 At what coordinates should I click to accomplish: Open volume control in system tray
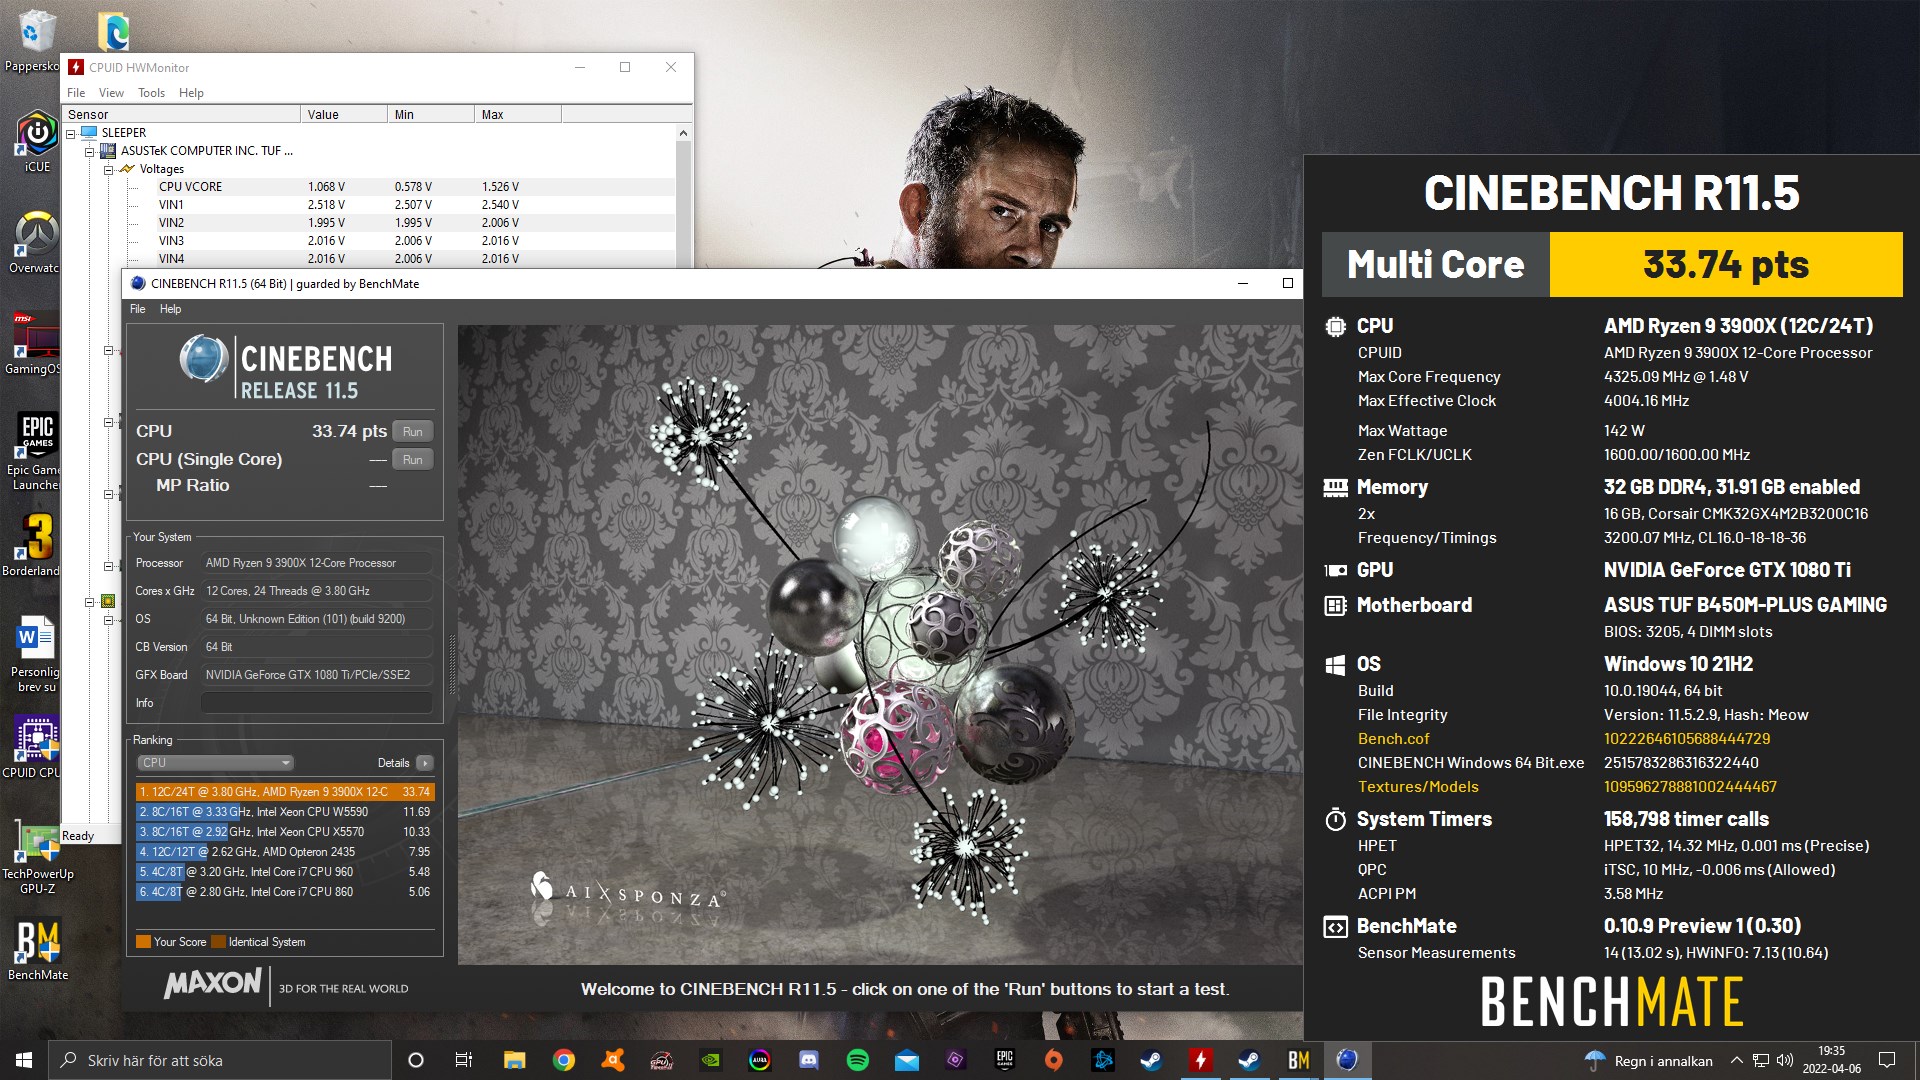[x=1785, y=1060]
